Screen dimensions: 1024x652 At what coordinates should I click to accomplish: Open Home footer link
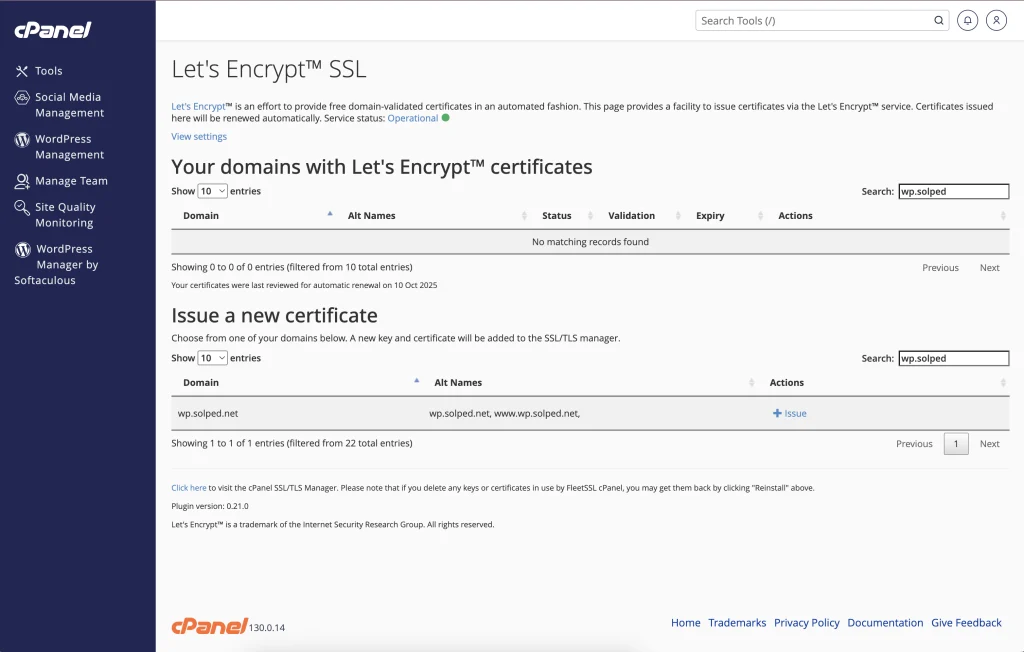pos(686,623)
